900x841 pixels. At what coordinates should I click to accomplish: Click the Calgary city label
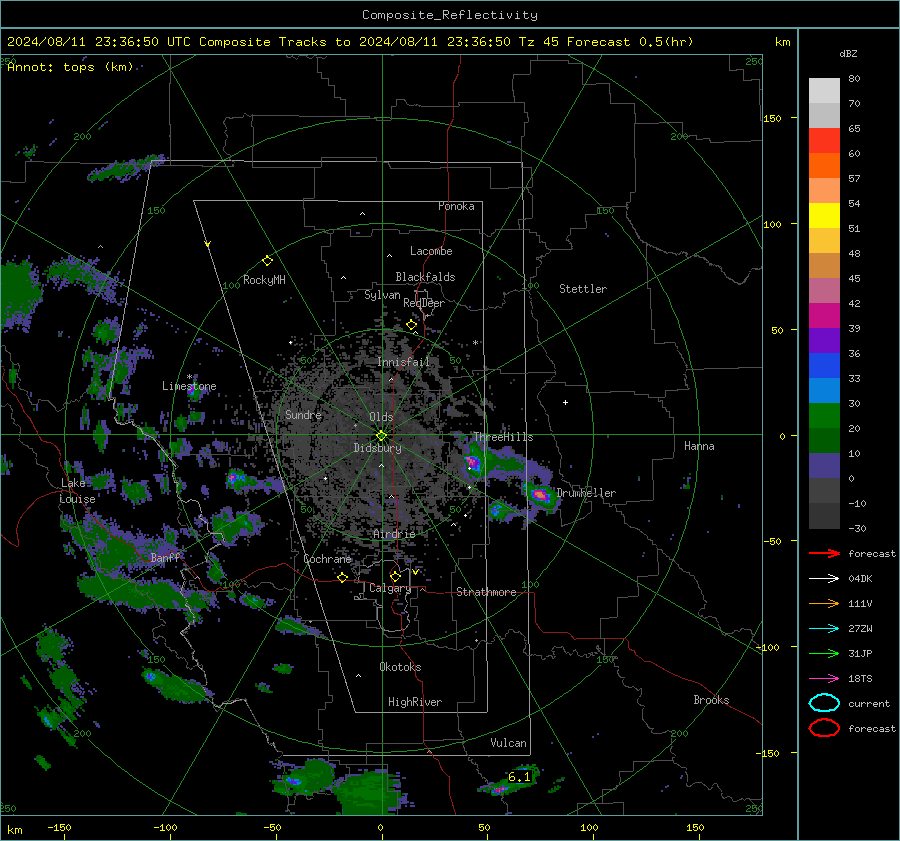tap(390, 588)
